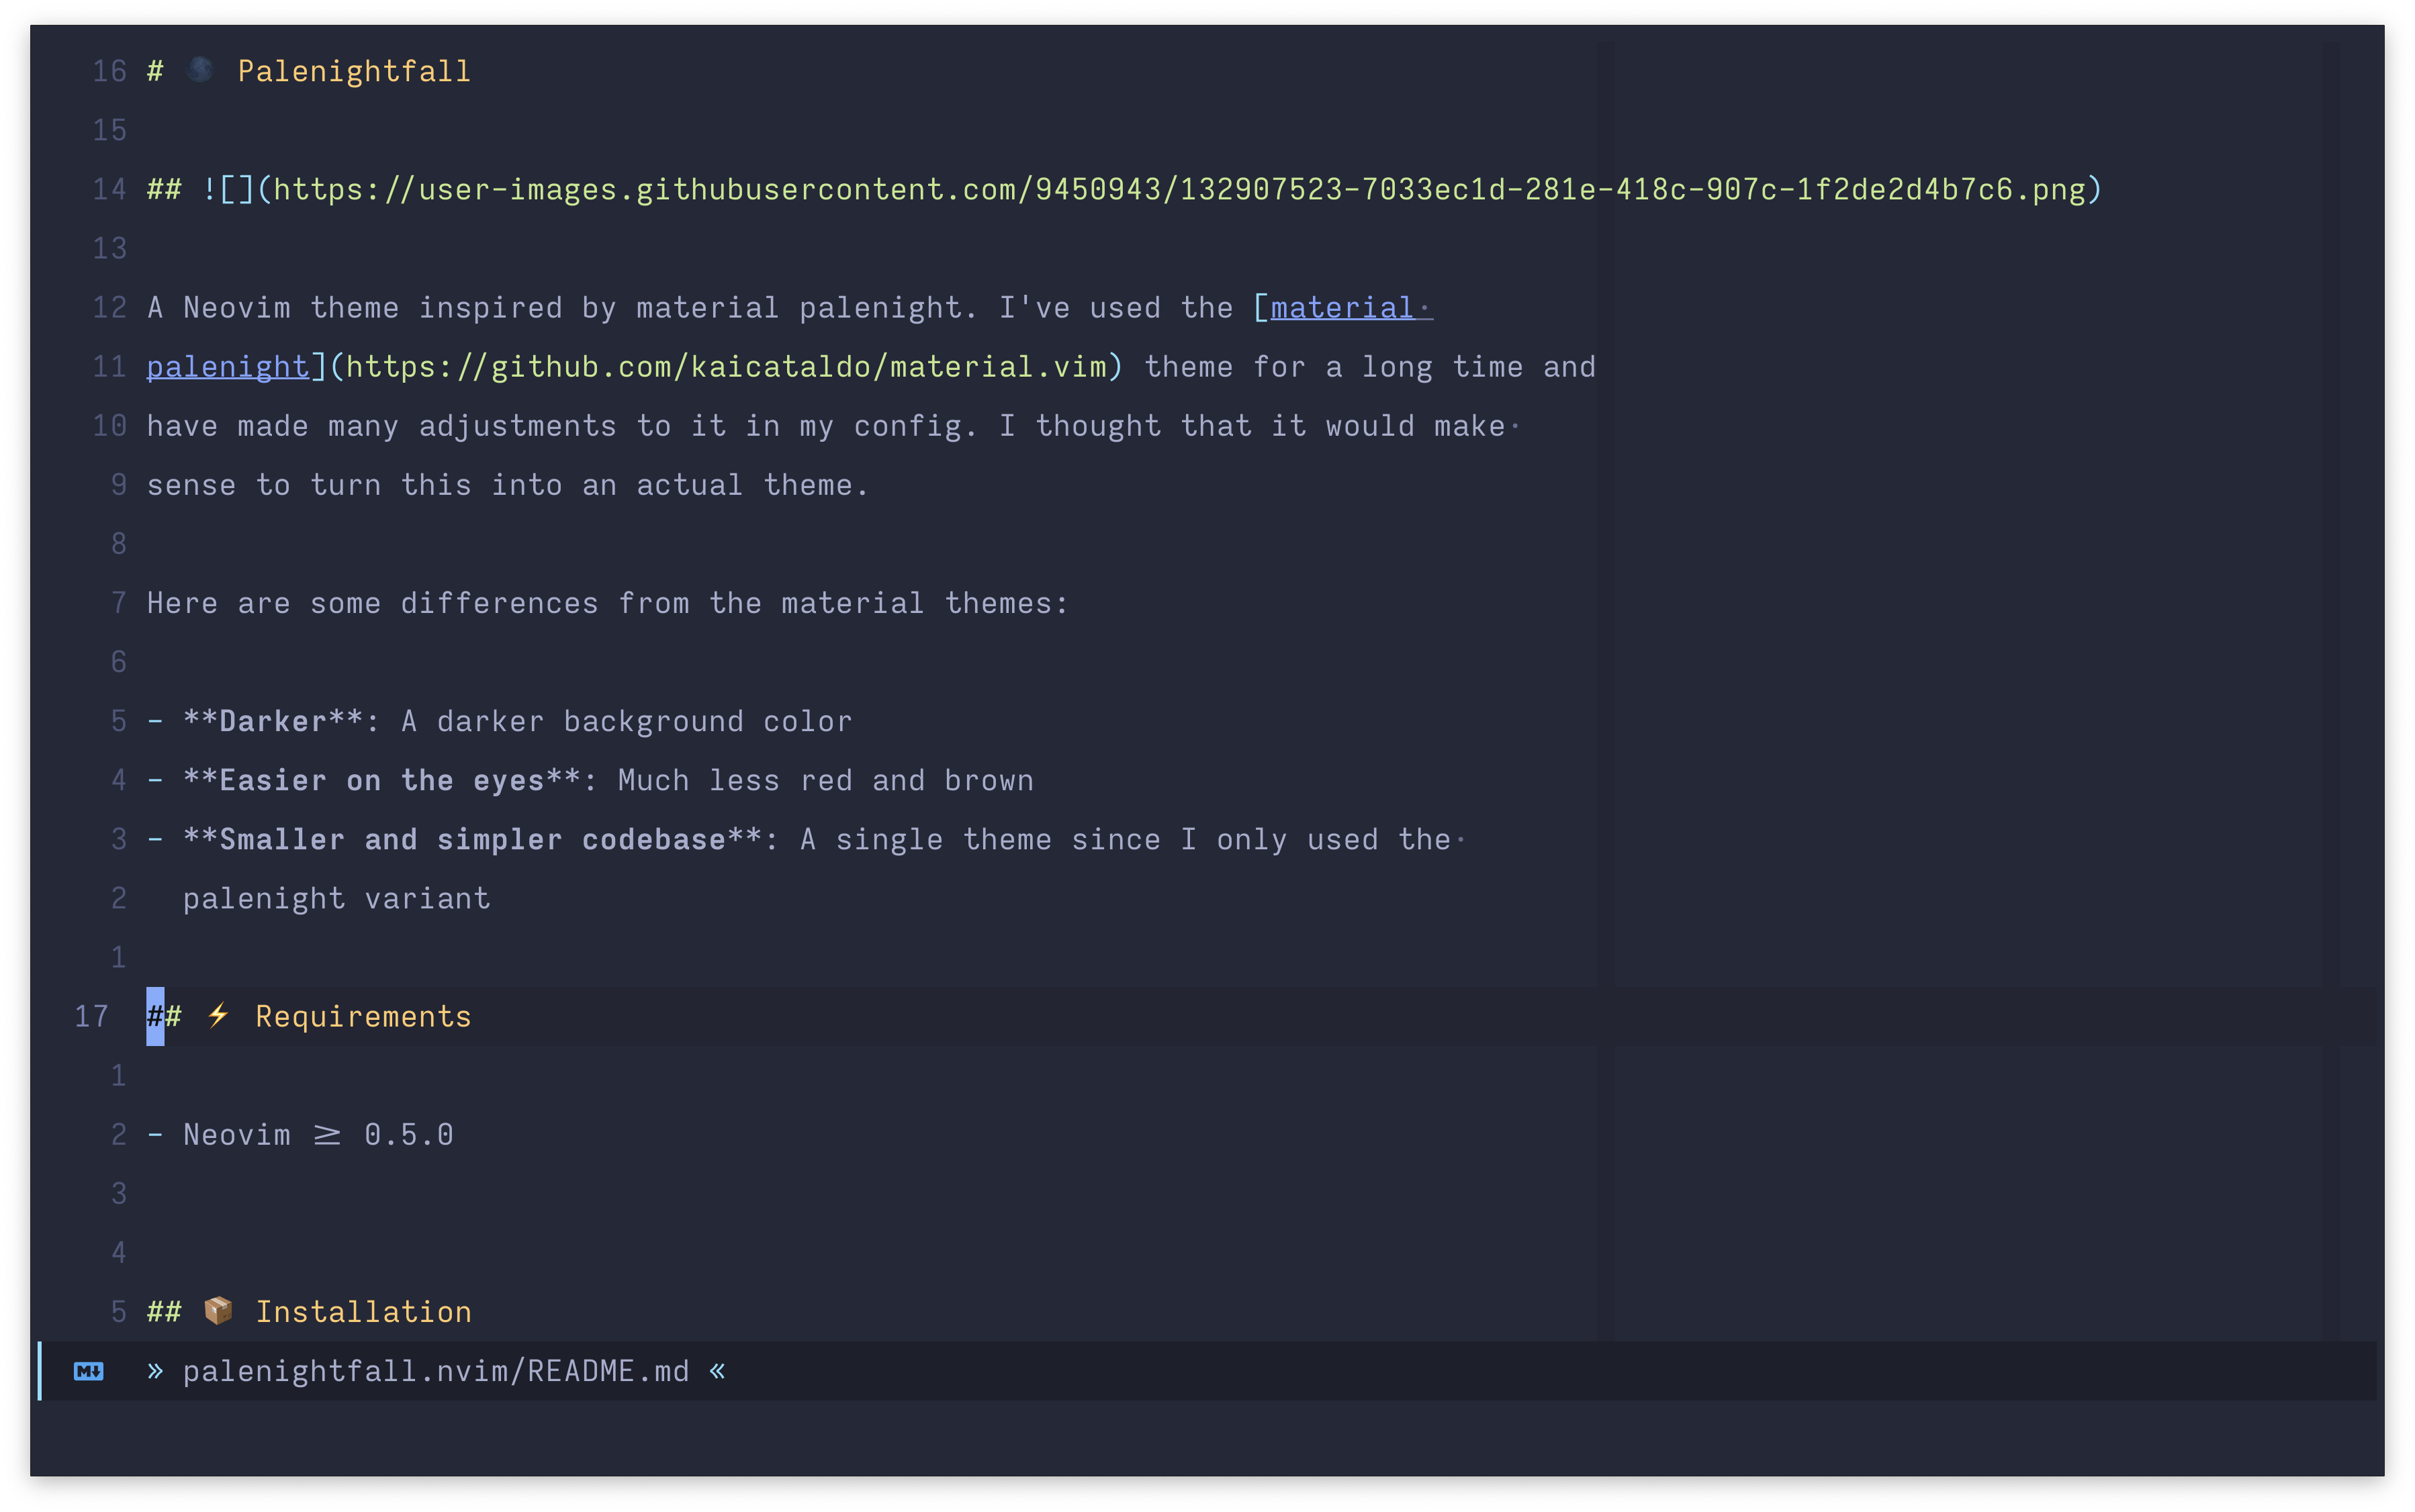Click the current line number 17
This screenshot has width=2415, height=1512.
pyautogui.click(x=91, y=1017)
